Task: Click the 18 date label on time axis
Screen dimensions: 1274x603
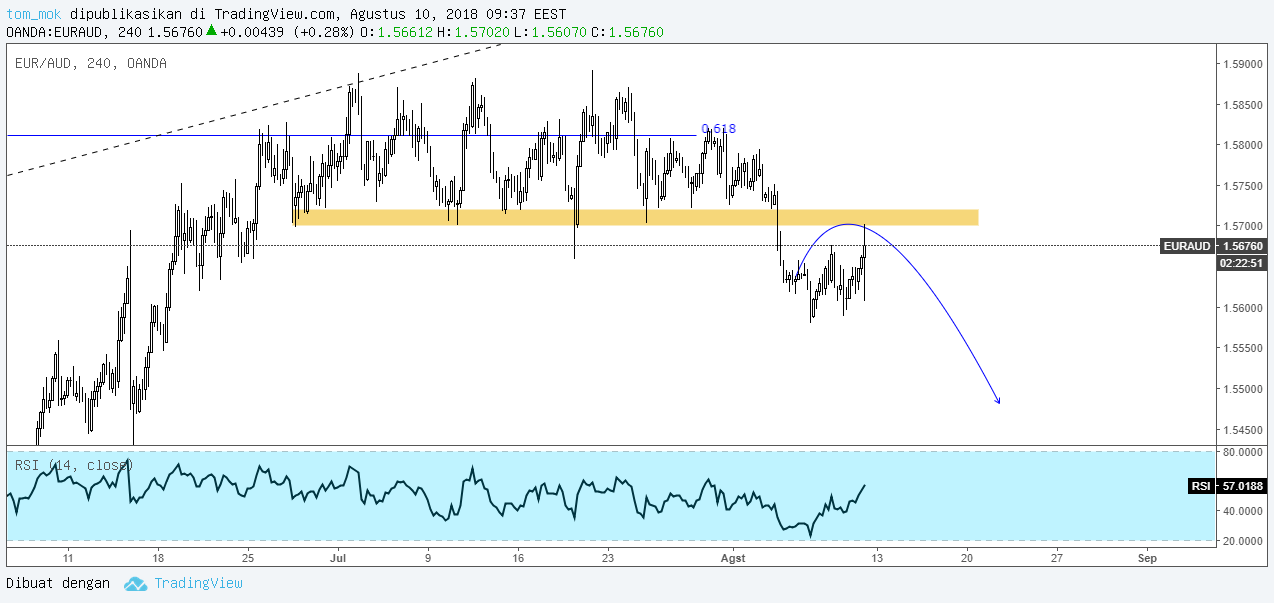Action: (158, 559)
